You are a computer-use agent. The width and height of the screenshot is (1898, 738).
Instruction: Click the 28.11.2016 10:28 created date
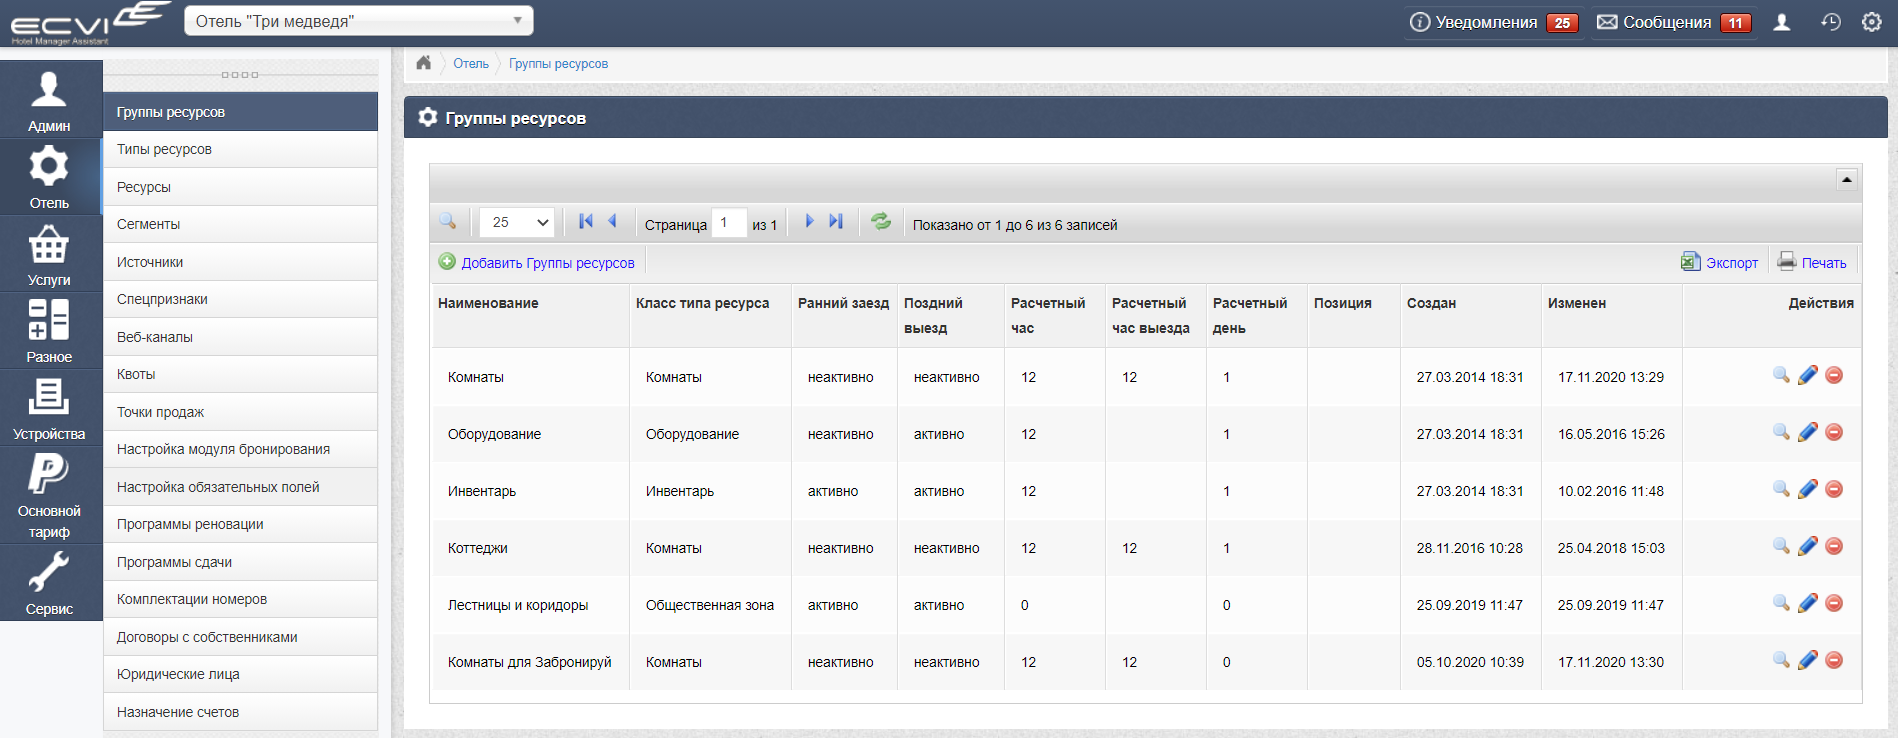coord(1469,548)
